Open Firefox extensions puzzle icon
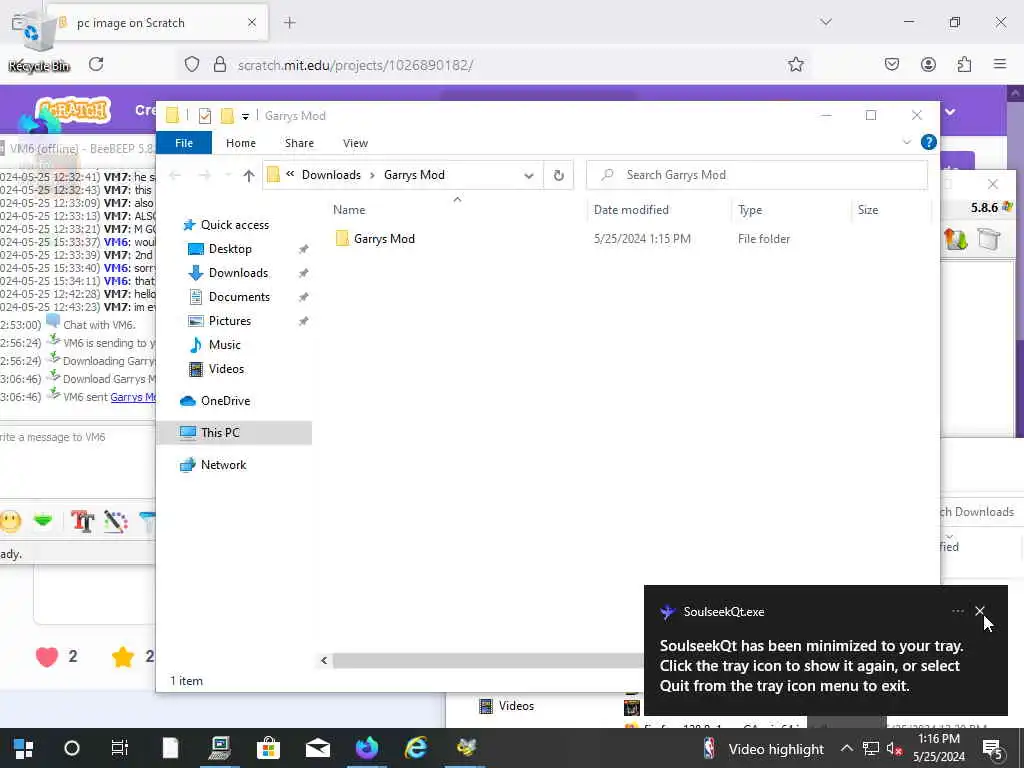The height and width of the screenshot is (768, 1024). 964,64
